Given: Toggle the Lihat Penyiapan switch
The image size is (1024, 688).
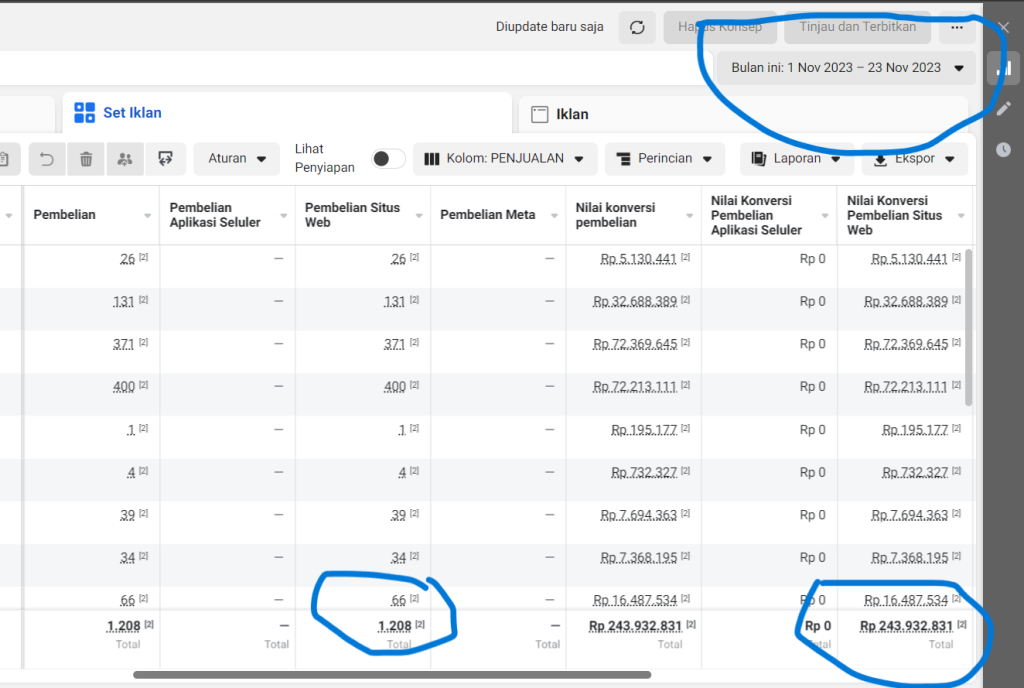Looking at the screenshot, I should [388, 159].
